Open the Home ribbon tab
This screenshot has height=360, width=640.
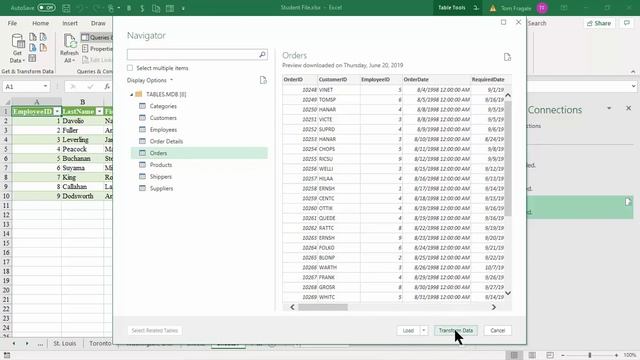point(40,23)
